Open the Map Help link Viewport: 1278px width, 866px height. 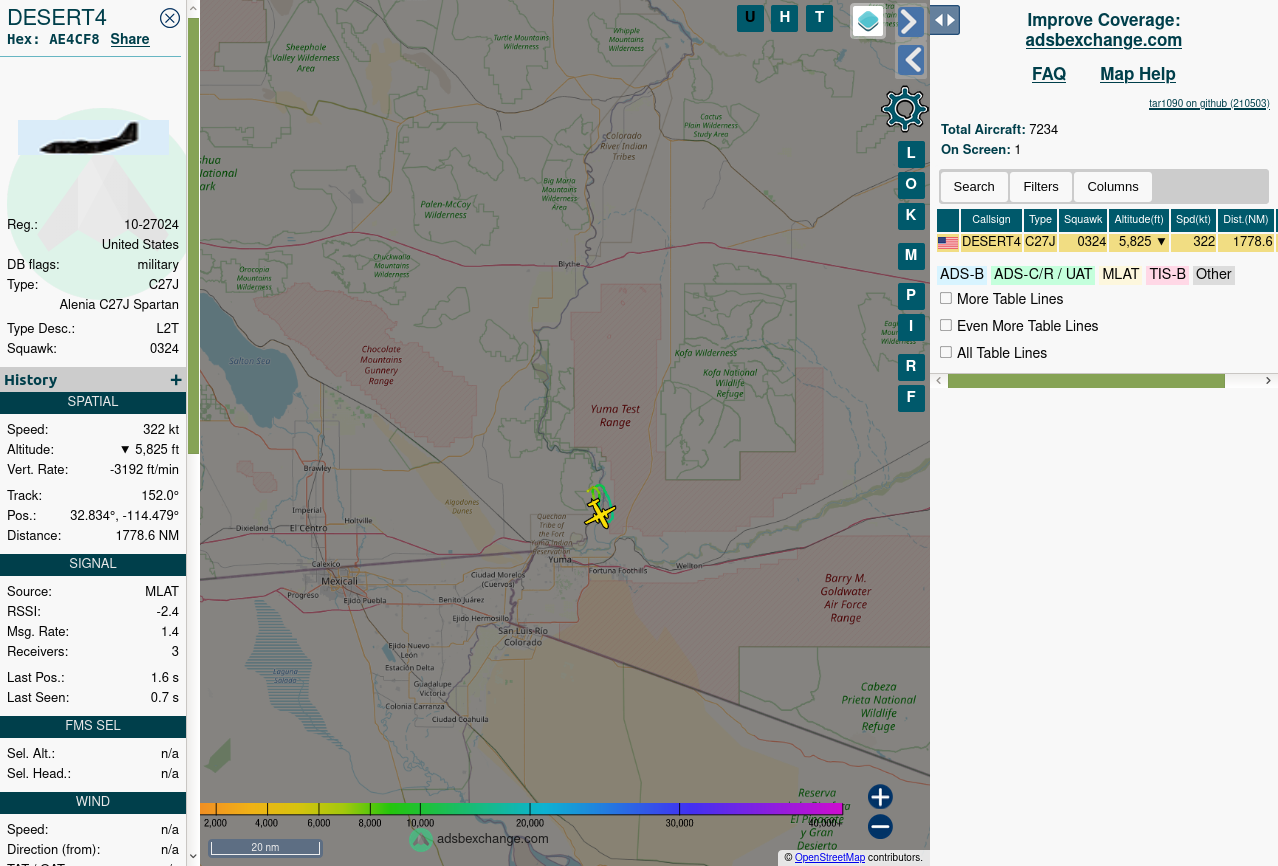pos(1138,74)
